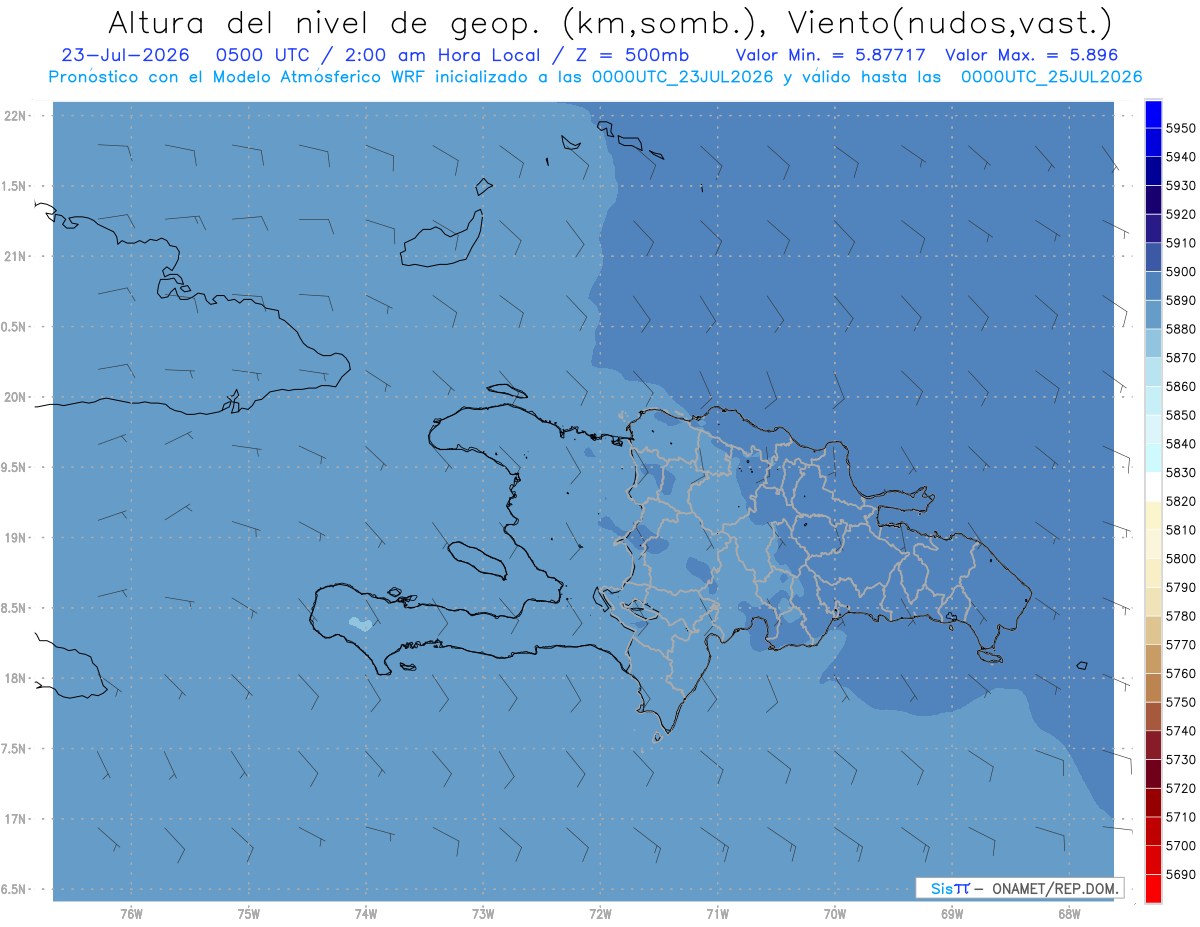Viewport: 1200px width, 927px height.
Task: Click the "73W" longitude label
Action: [483, 913]
